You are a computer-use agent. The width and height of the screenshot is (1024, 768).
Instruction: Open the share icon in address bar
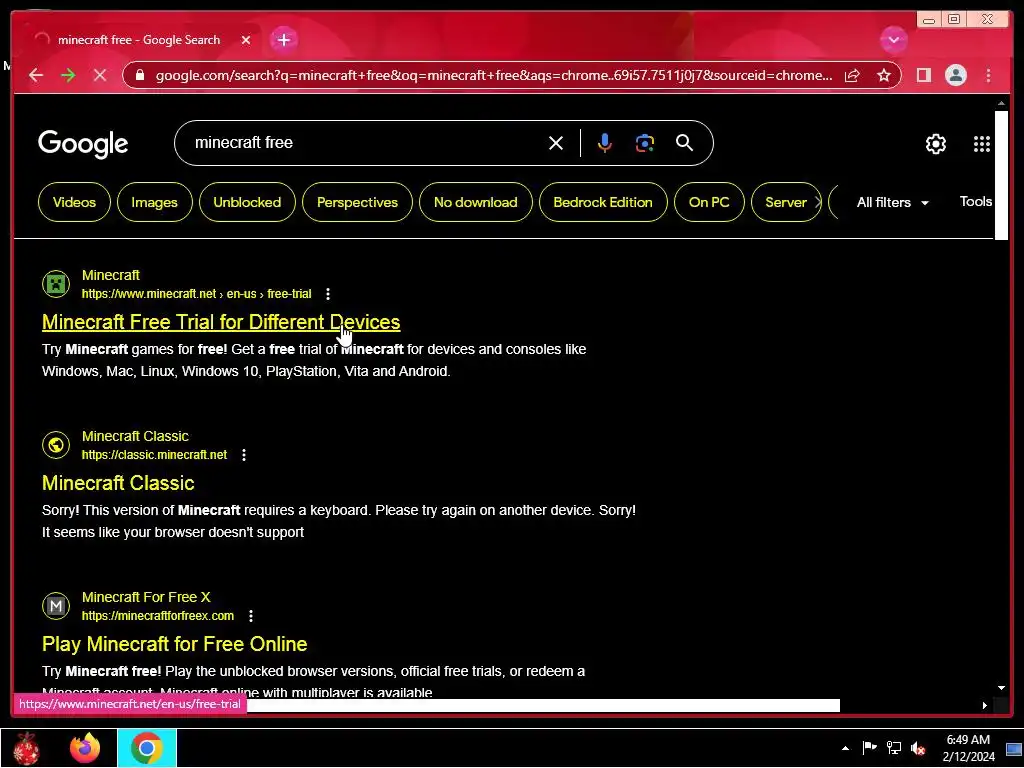852,76
